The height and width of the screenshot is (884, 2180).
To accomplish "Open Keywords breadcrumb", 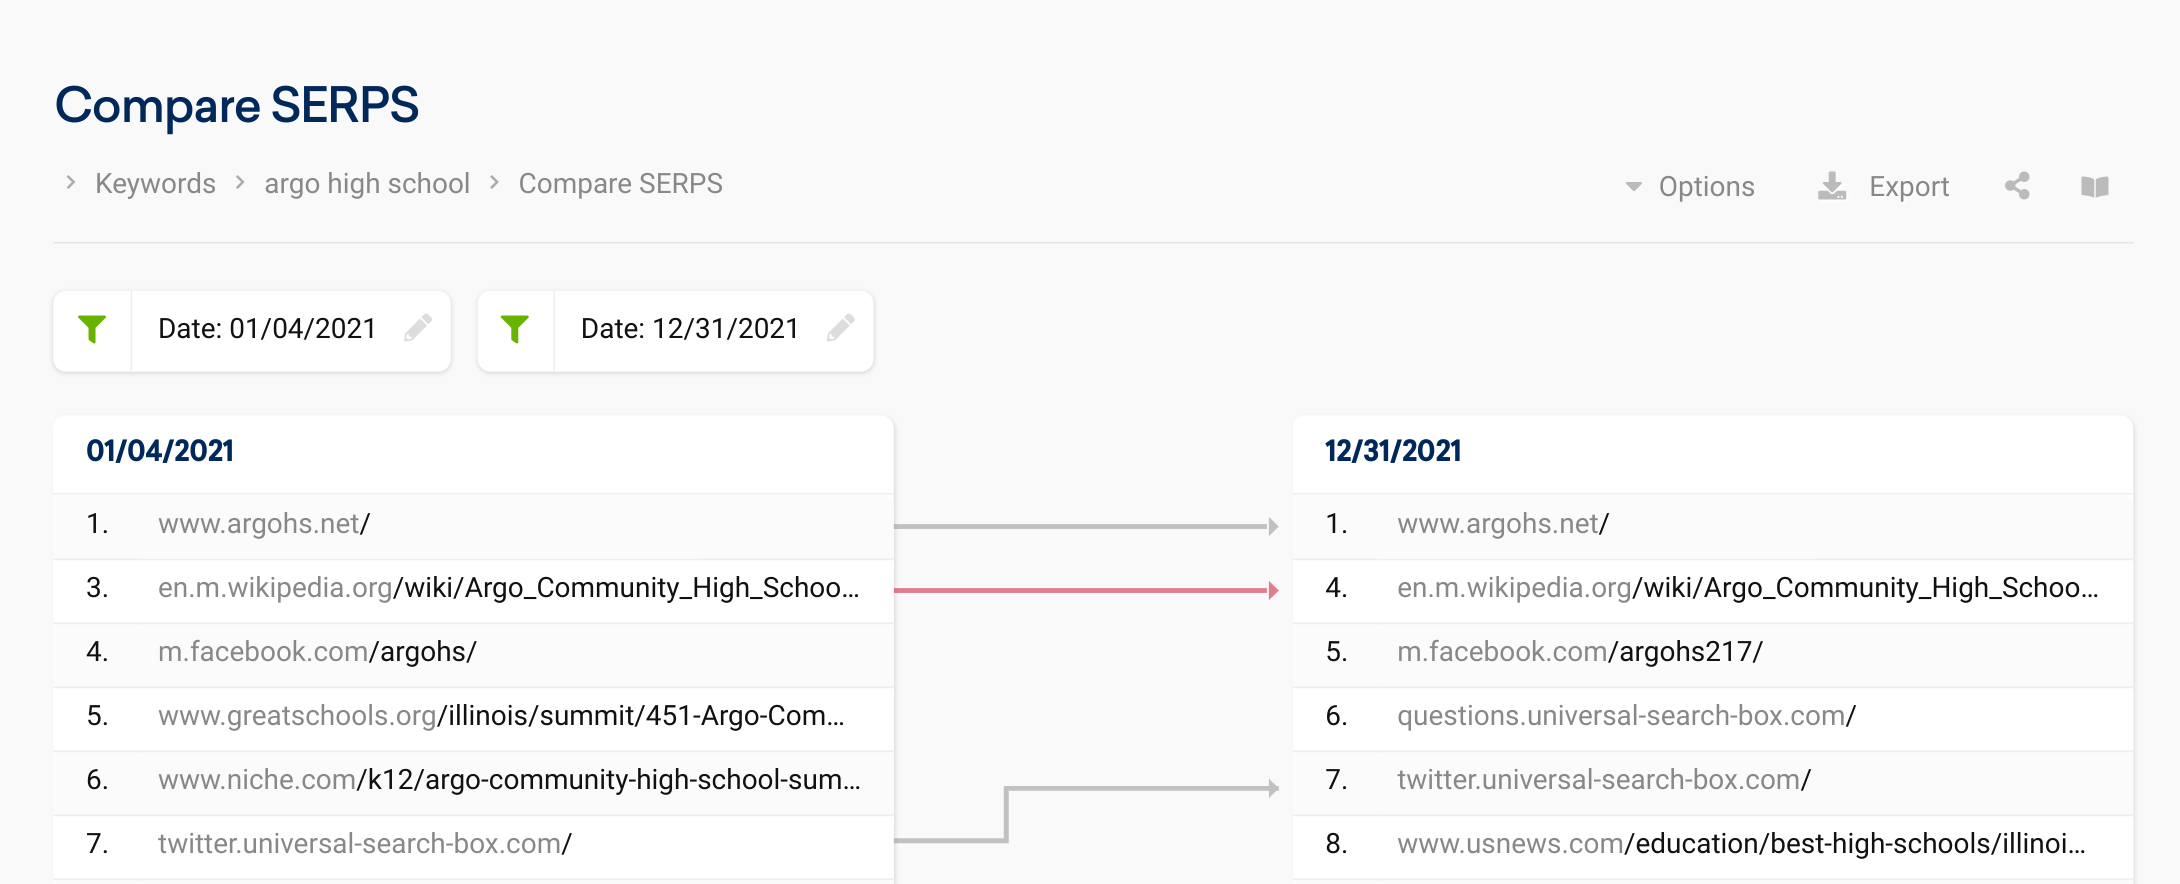I will (x=155, y=184).
